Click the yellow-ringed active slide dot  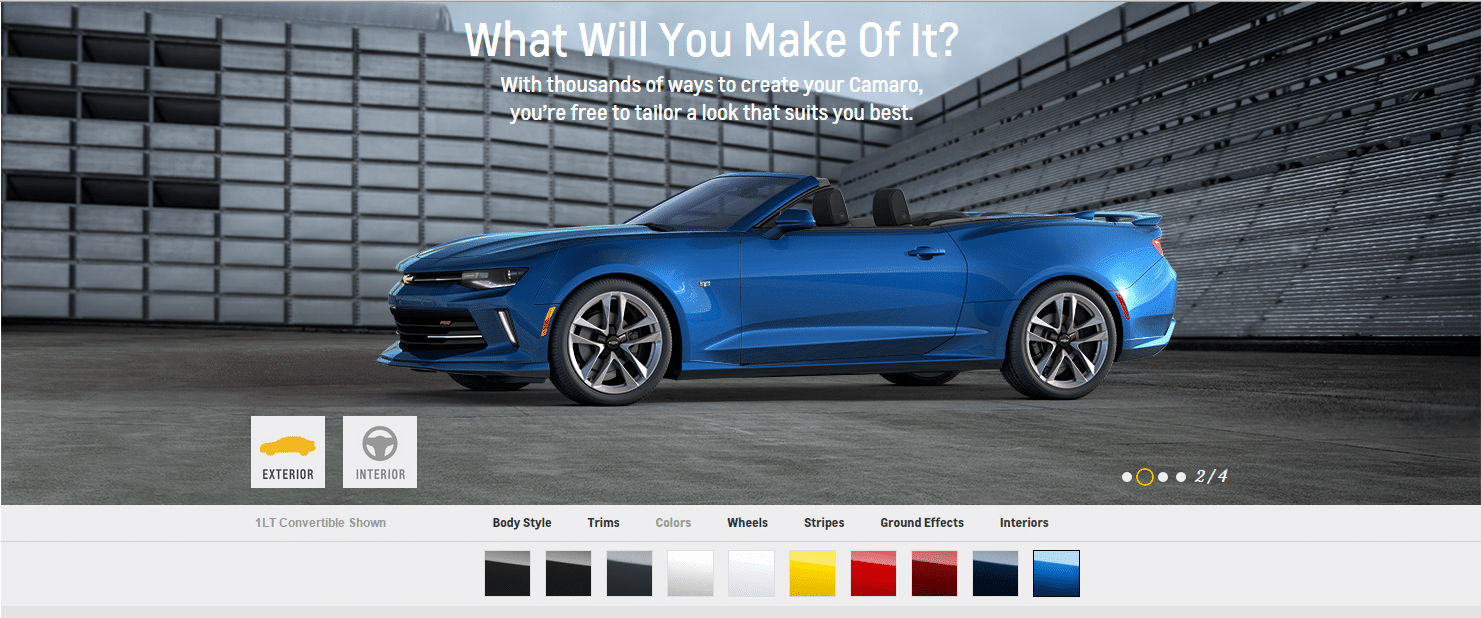[1145, 477]
